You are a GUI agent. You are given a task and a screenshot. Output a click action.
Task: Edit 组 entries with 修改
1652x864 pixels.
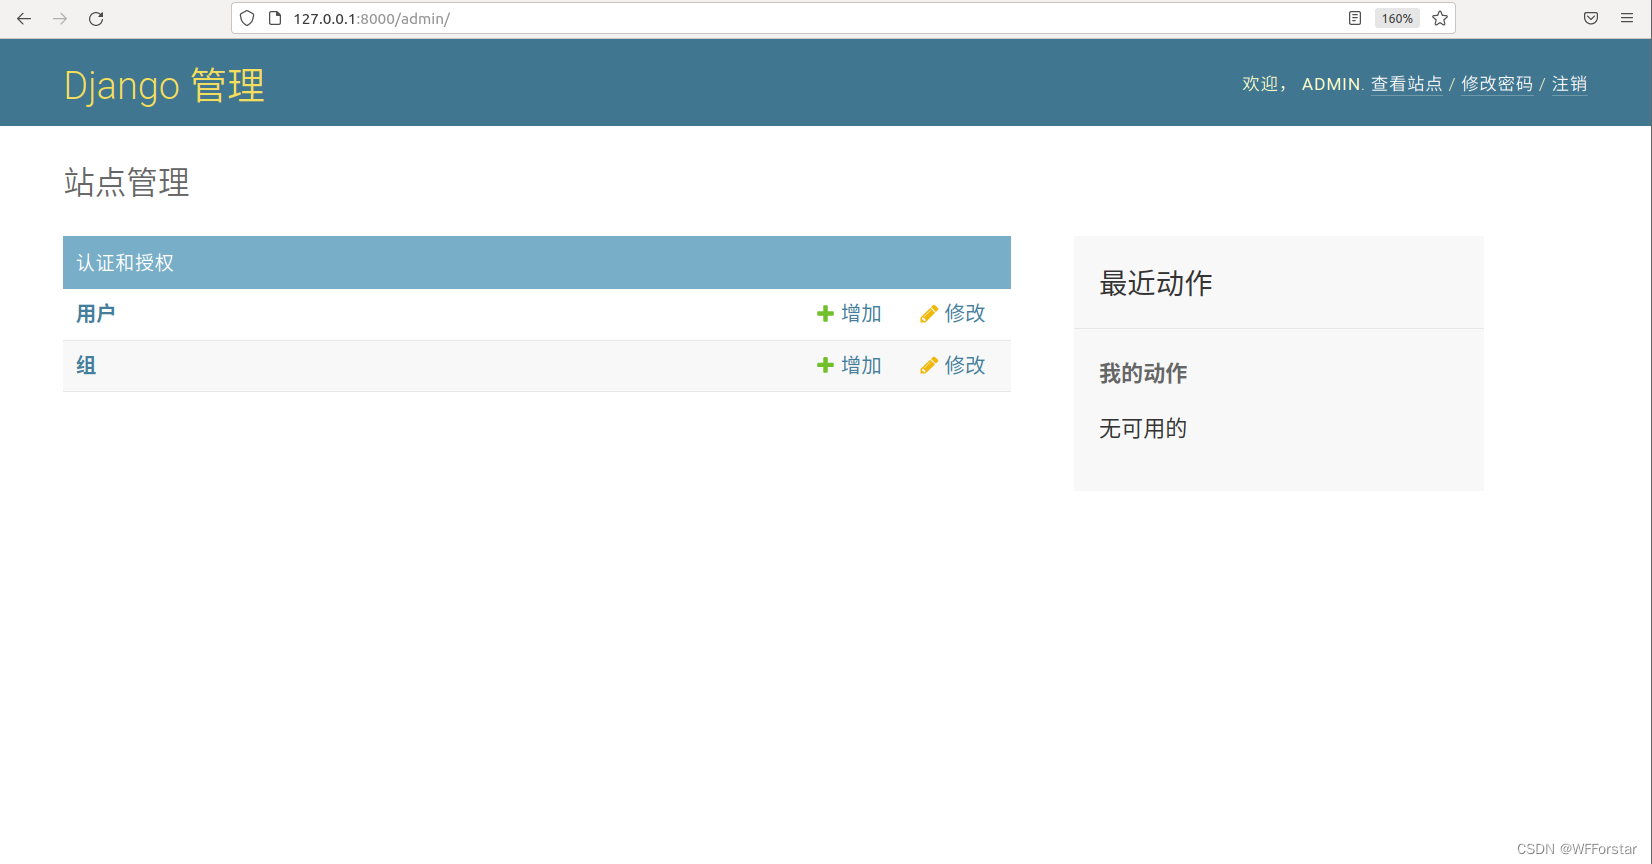pyautogui.click(x=953, y=366)
